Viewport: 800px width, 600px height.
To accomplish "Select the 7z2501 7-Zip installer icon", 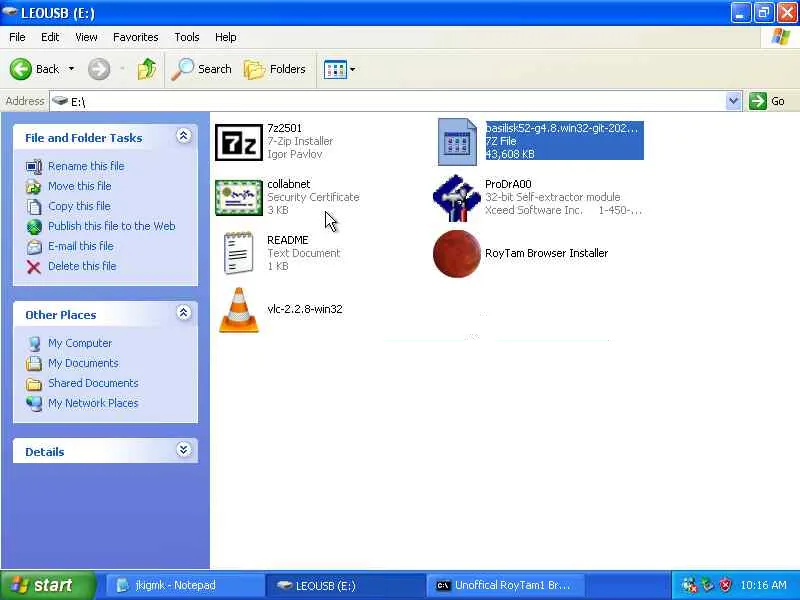I will (239, 142).
